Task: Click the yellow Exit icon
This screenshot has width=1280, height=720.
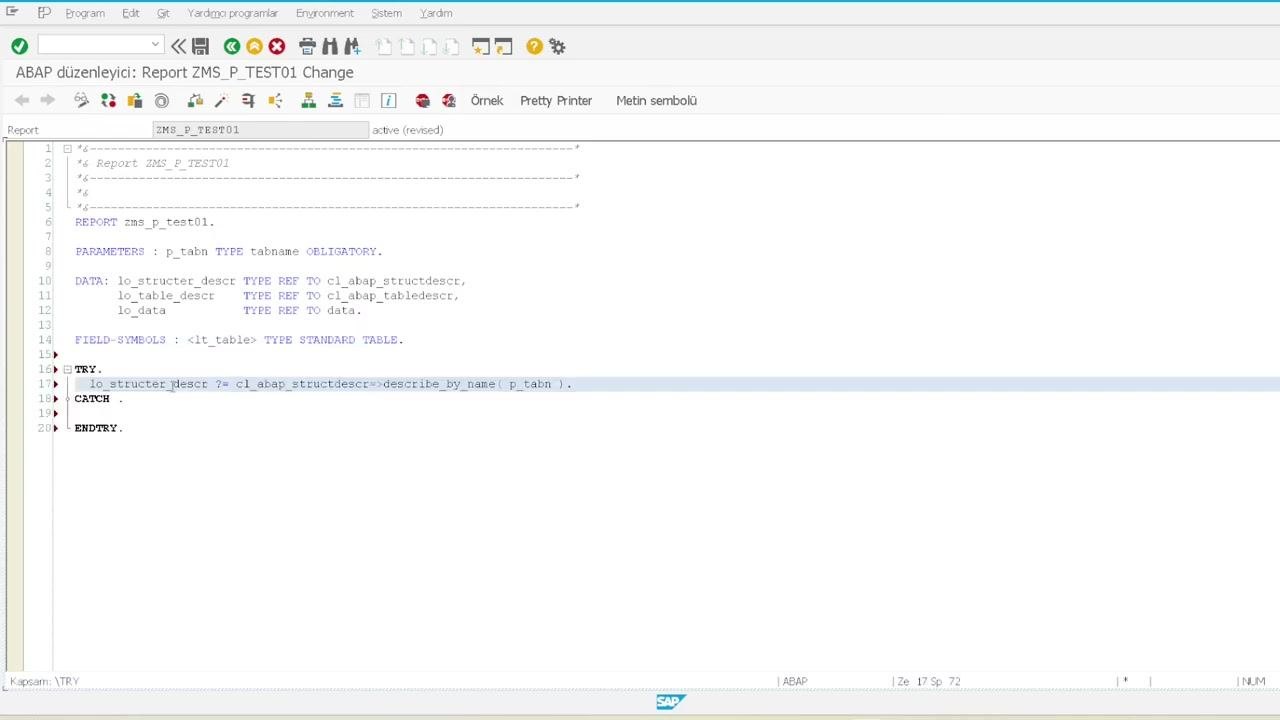Action: tap(254, 46)
